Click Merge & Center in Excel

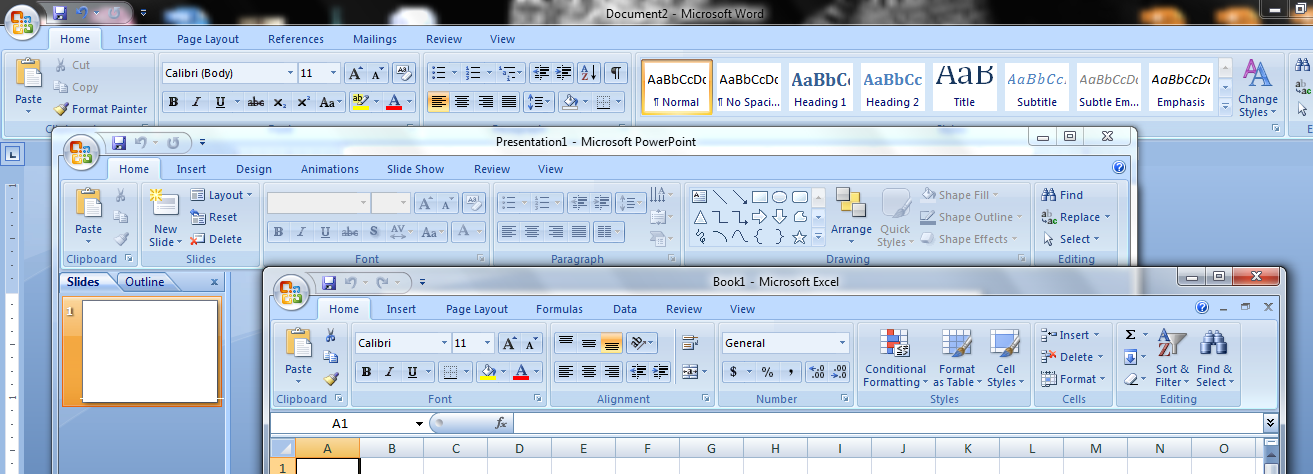point(690,372)
